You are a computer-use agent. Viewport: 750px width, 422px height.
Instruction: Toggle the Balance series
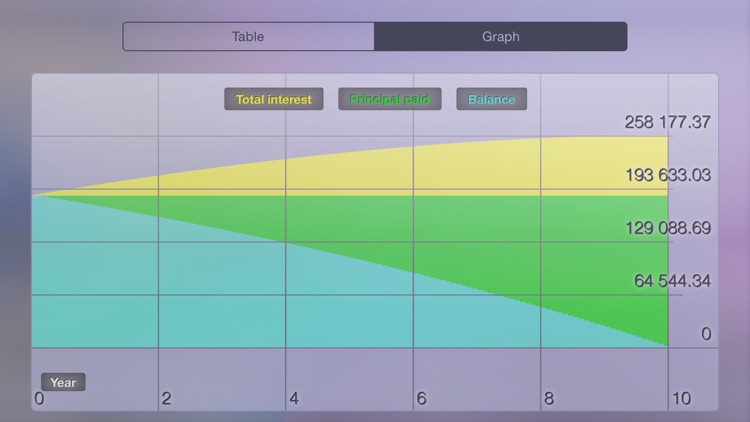tap(491, 99)
